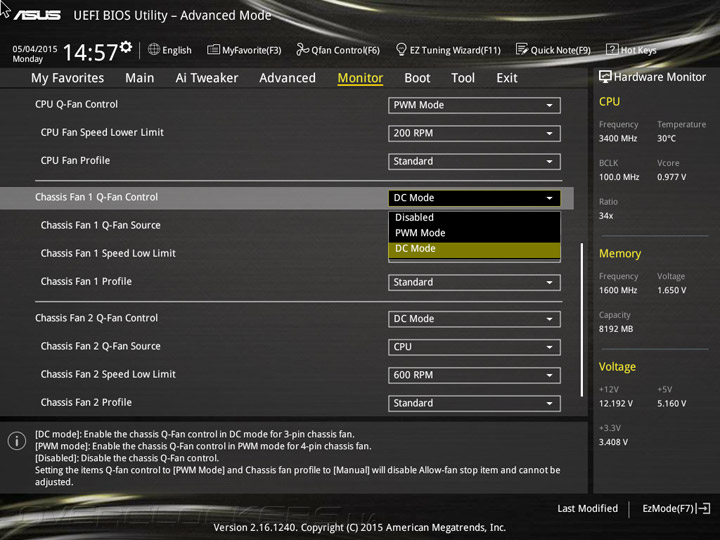Image resolution: width=720 pixels, height=540 pixels.
Task: Choose PWM Mode in the open dropdown list
Action: point(474,233)
